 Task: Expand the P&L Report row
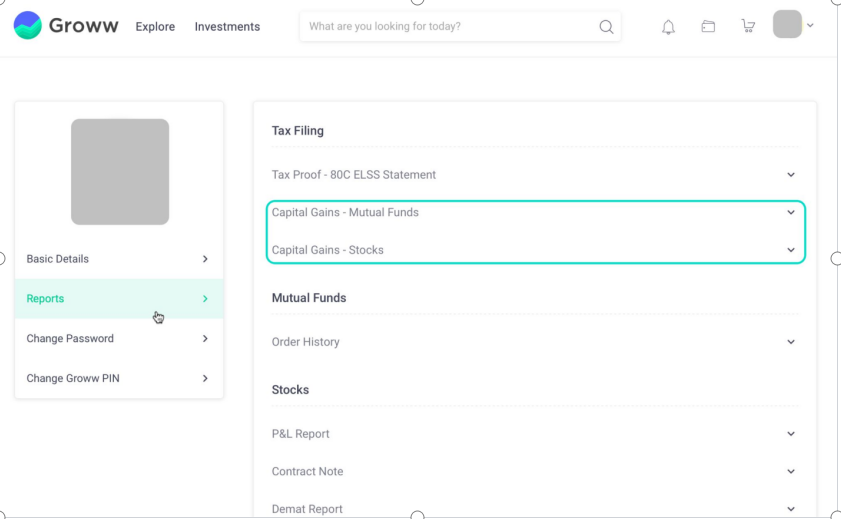535,434
